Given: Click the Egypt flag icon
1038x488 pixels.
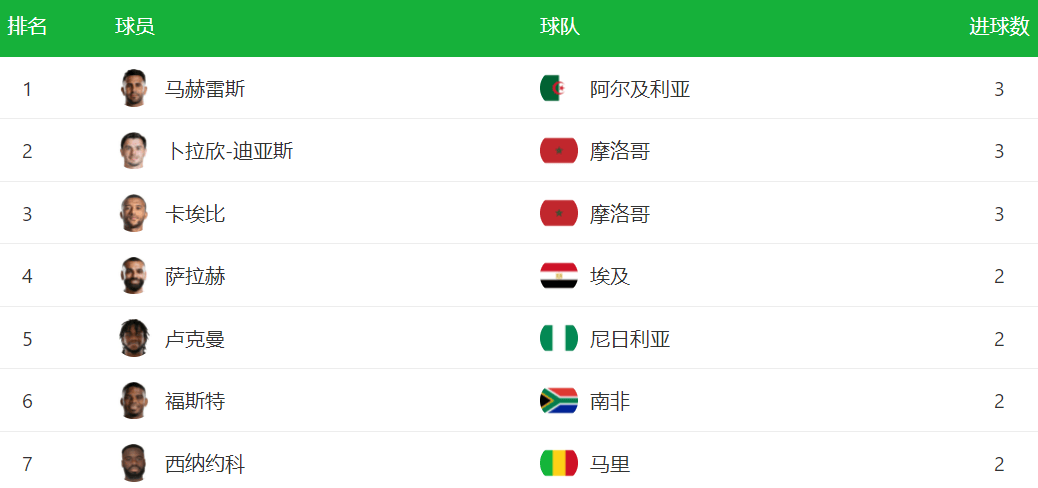Looking at the screenshot, I should coord(558,276).
